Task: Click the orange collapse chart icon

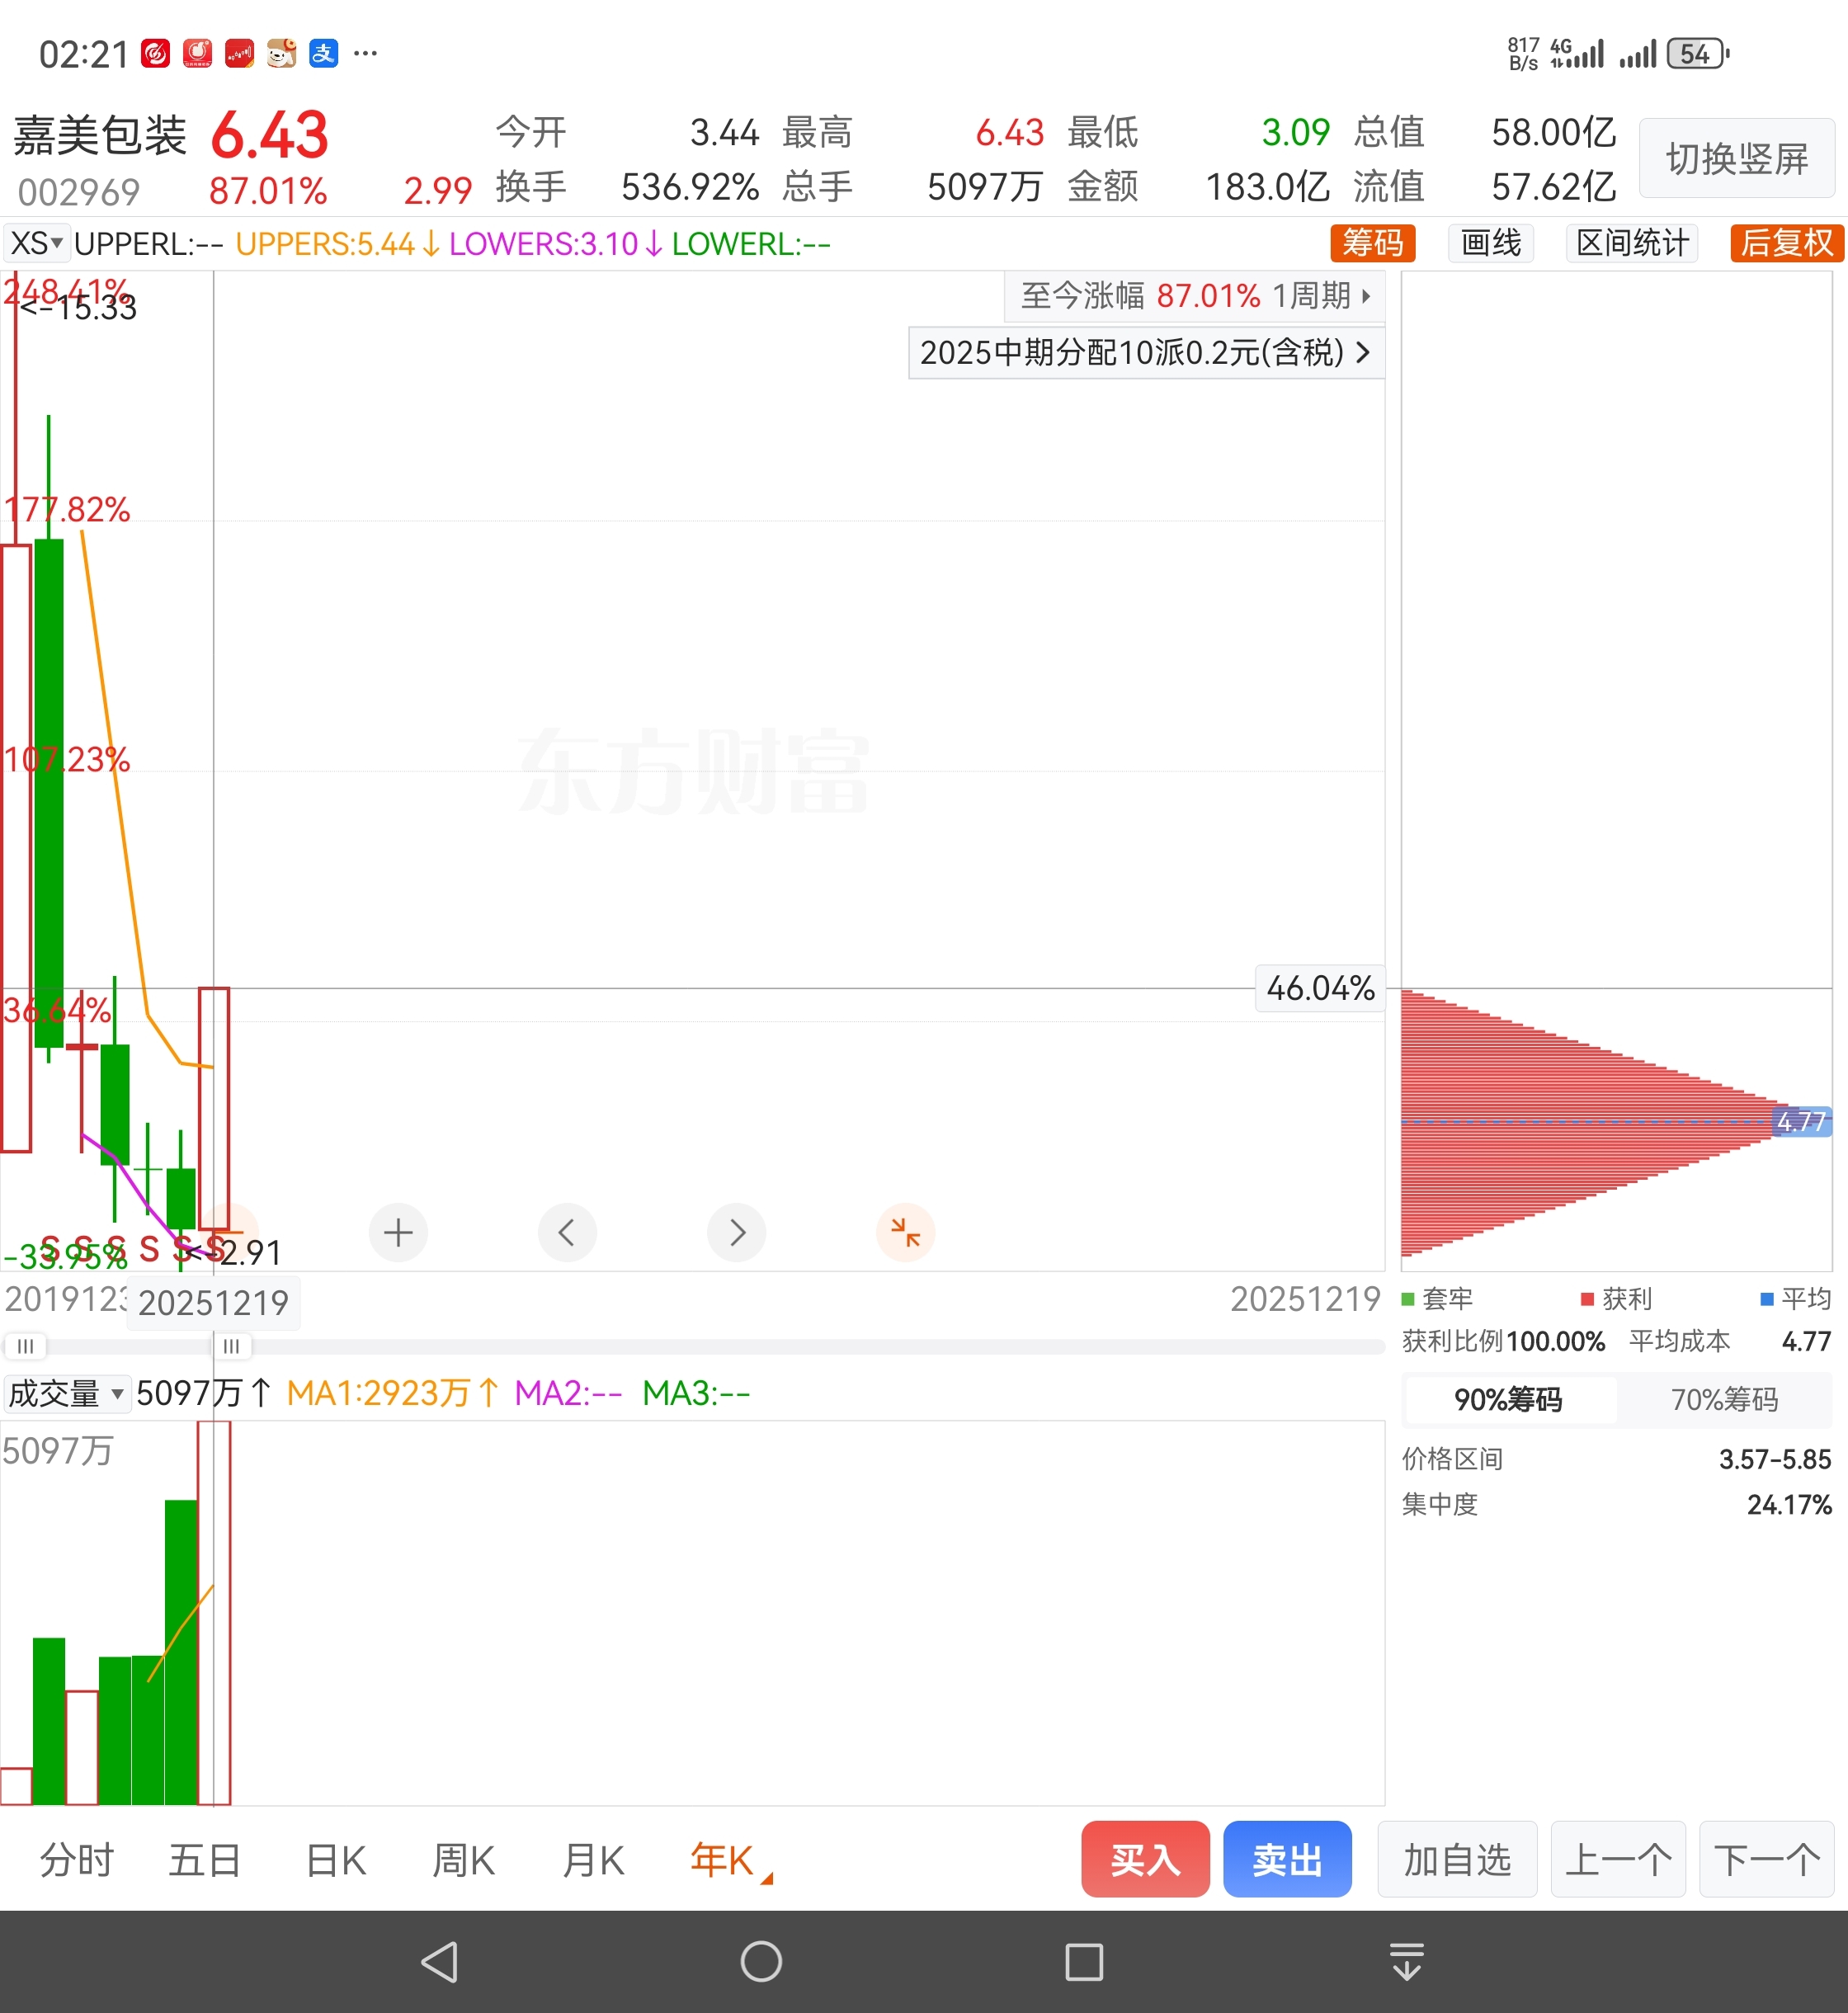Action: click(x=905, y=1232)
